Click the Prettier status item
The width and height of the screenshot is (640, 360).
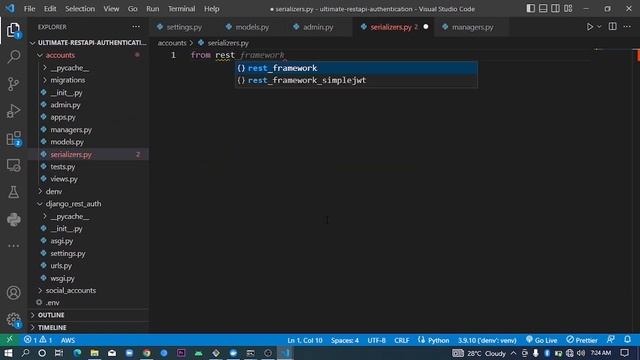click(582, 340)
